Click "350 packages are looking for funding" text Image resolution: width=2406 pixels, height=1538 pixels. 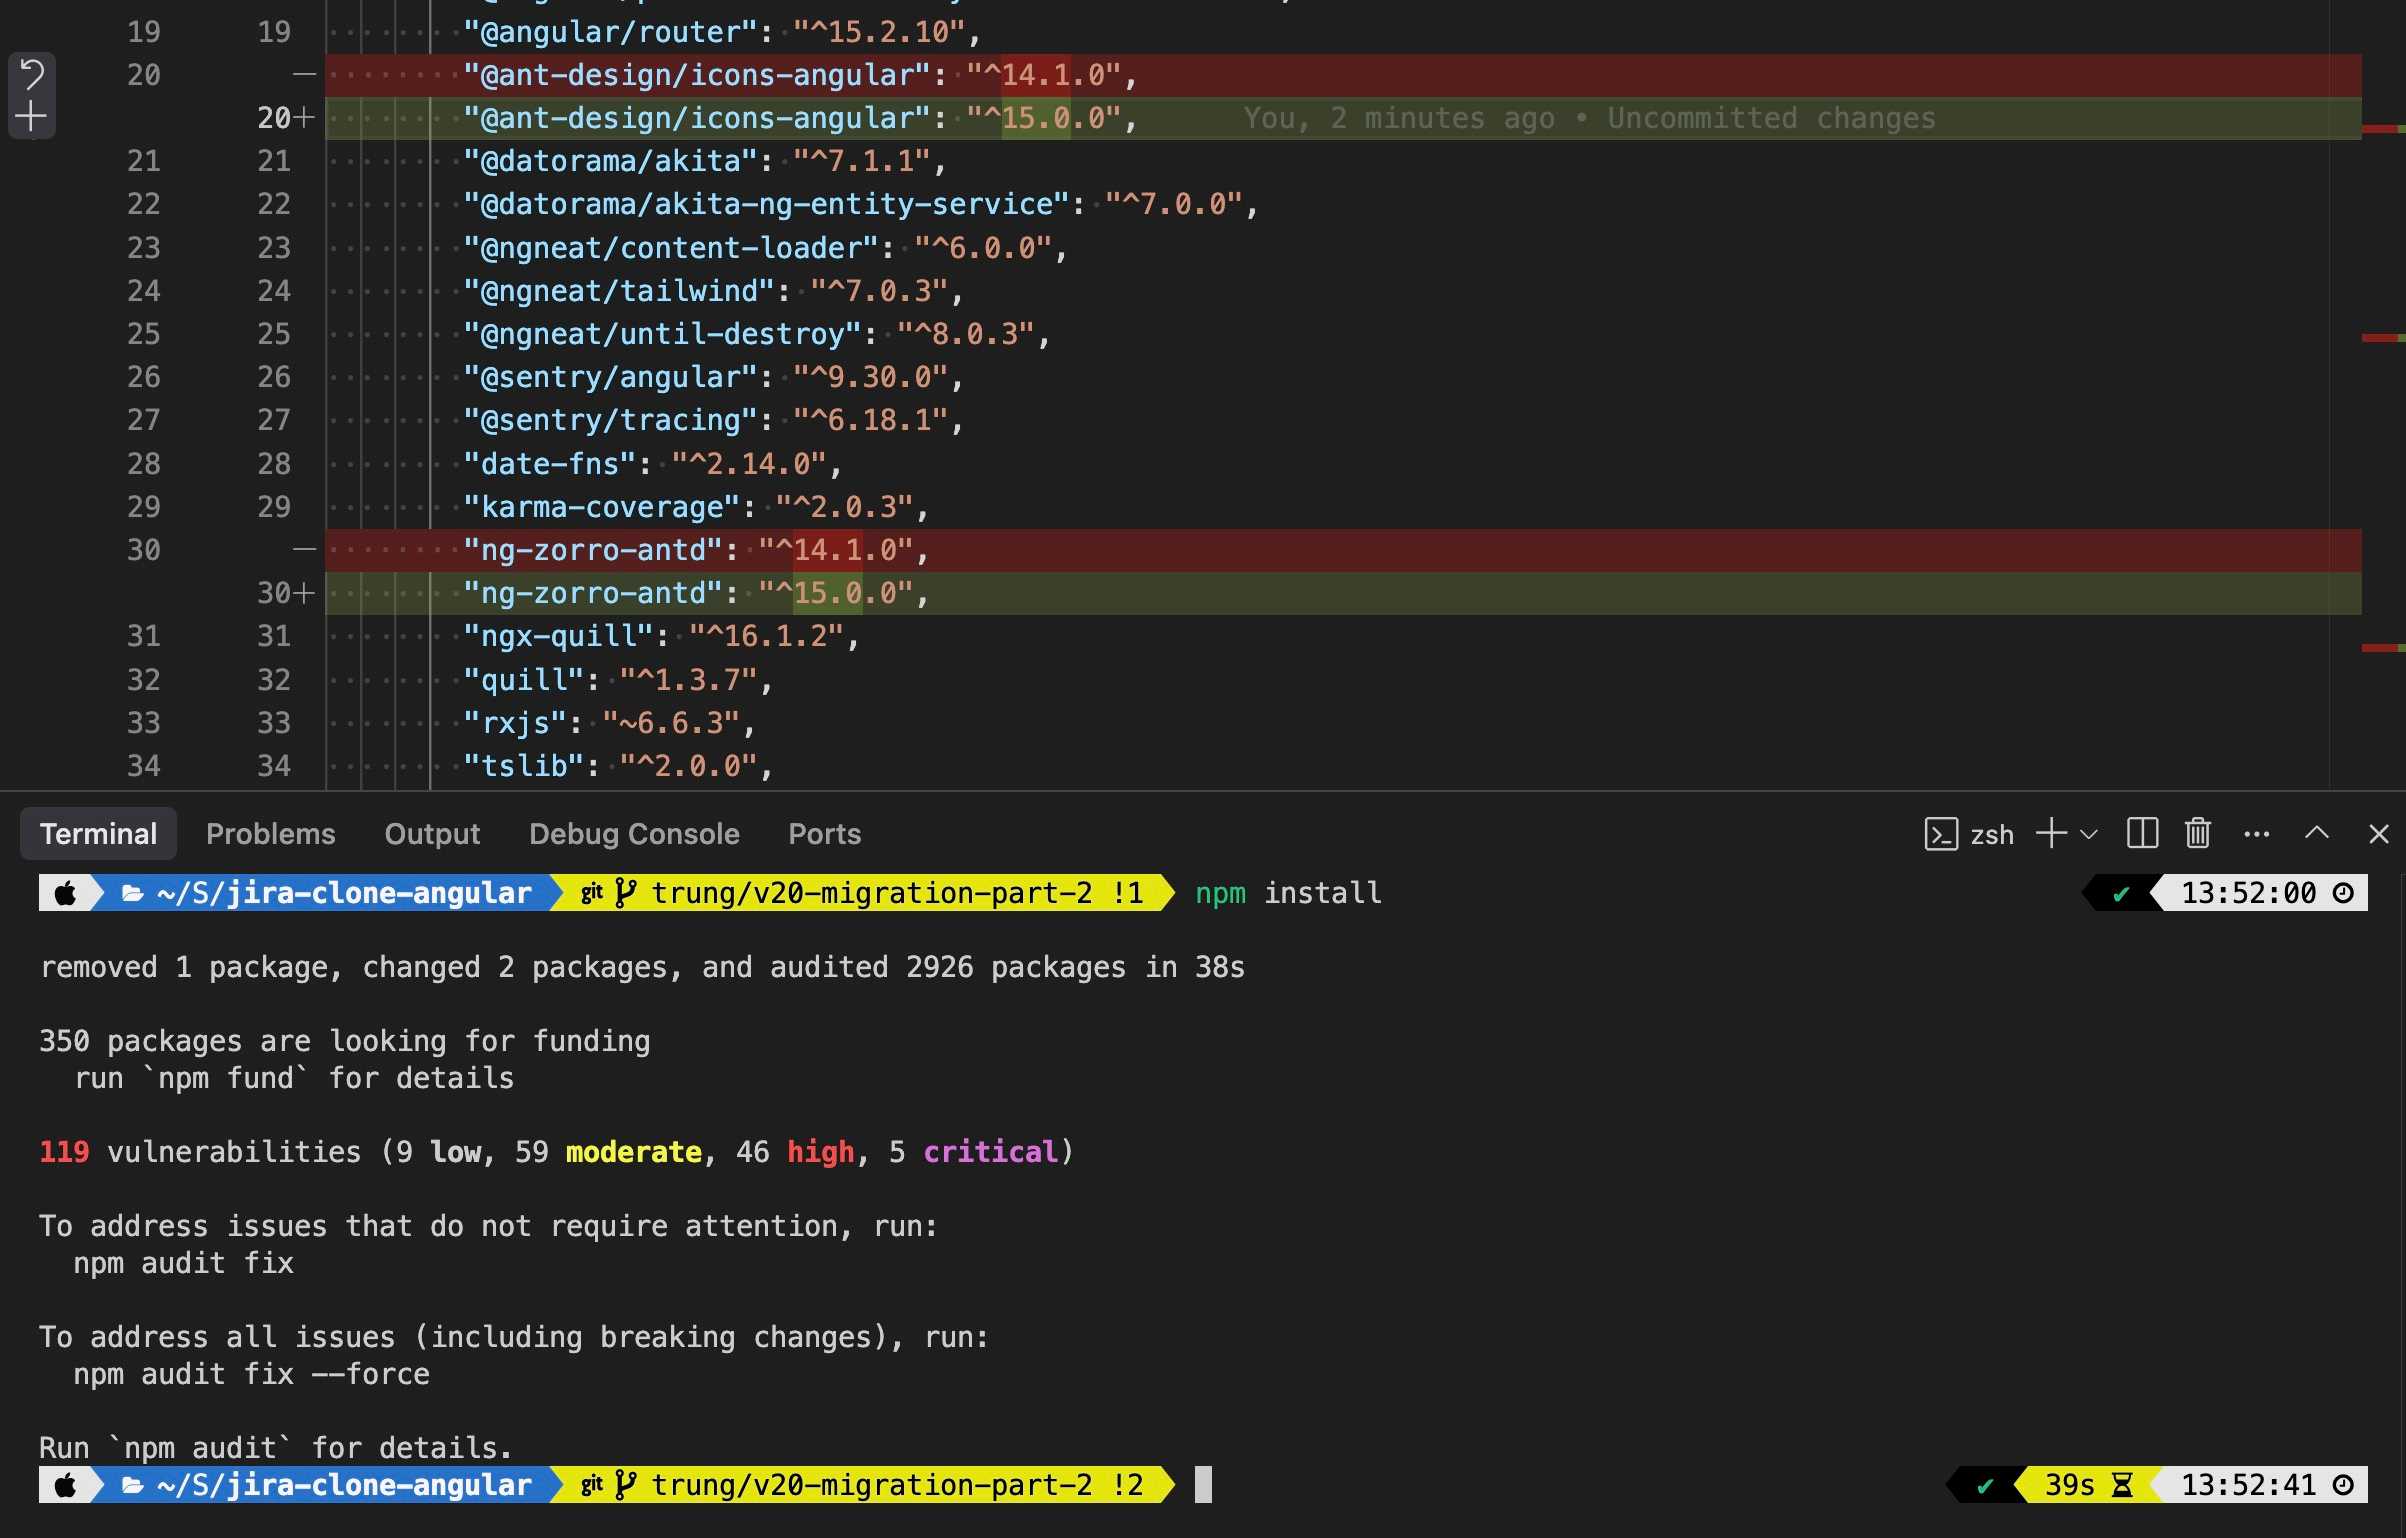(x=344, y=1041)
